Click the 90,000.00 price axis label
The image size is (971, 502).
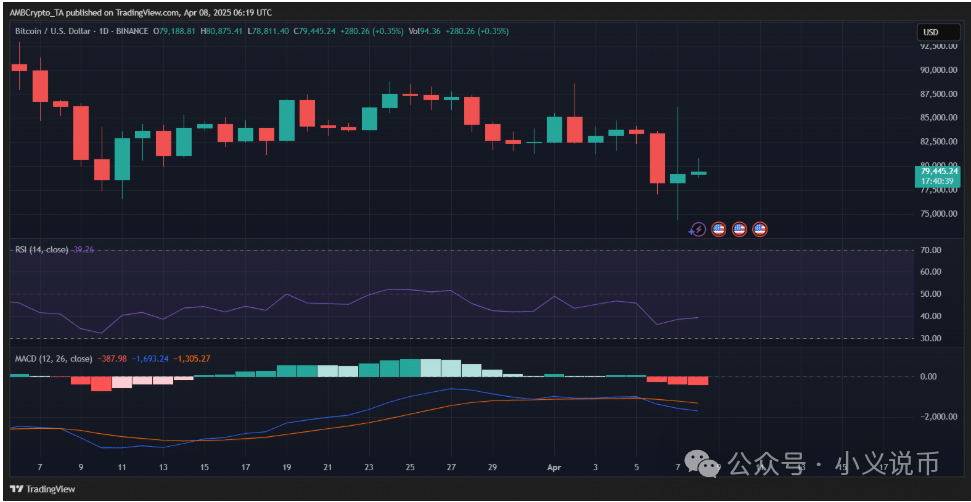pos(937,70)
